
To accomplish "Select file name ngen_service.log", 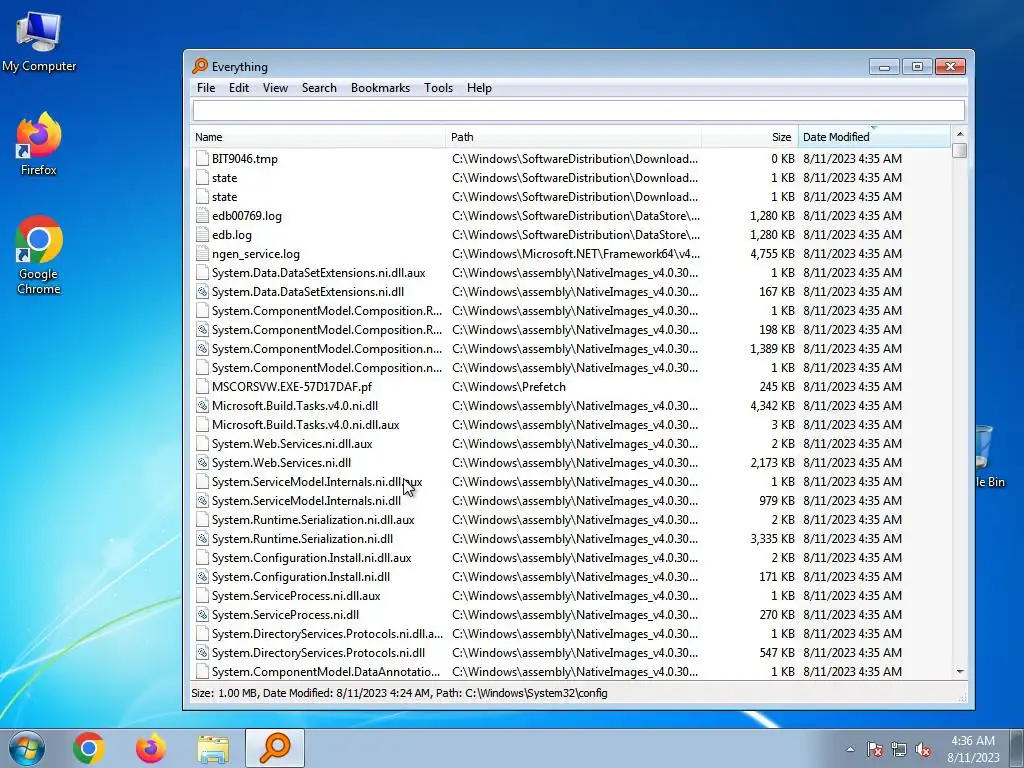I will pos(256,253).
